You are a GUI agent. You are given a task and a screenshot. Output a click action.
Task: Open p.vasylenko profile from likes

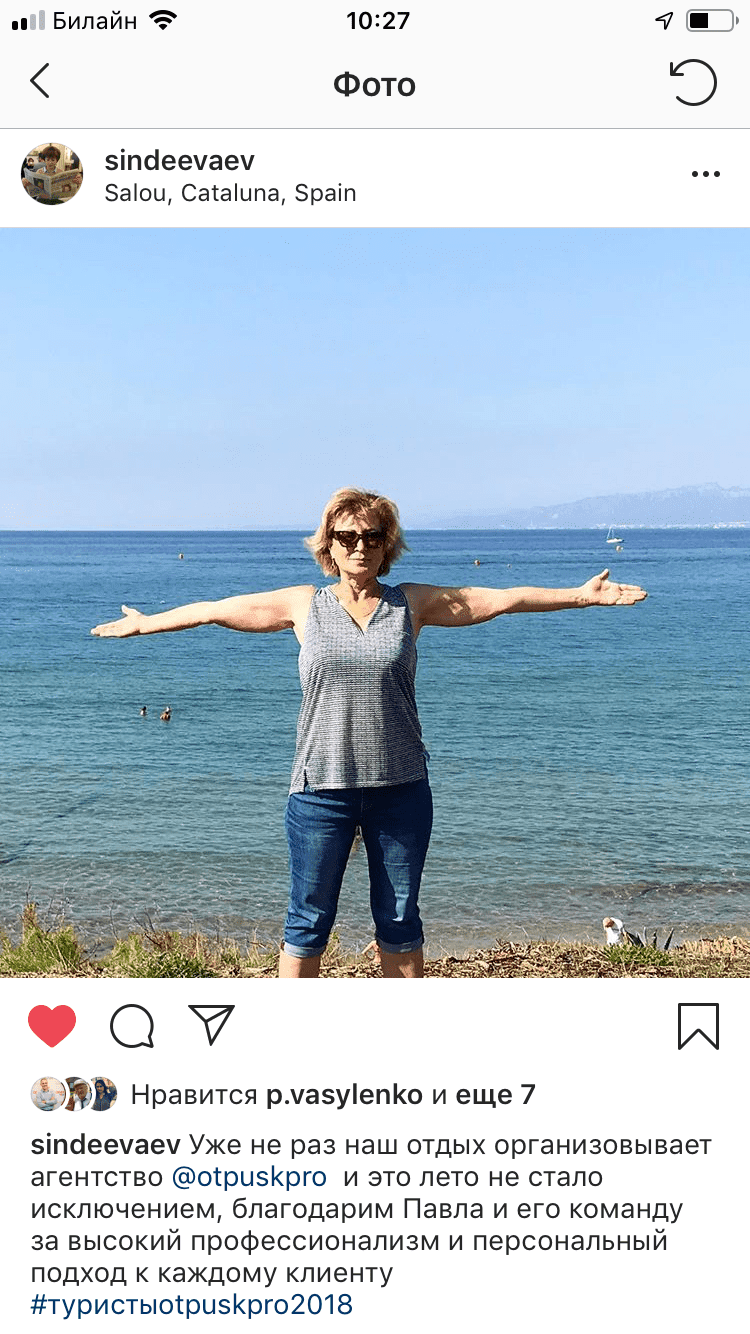coord(344,1095)
